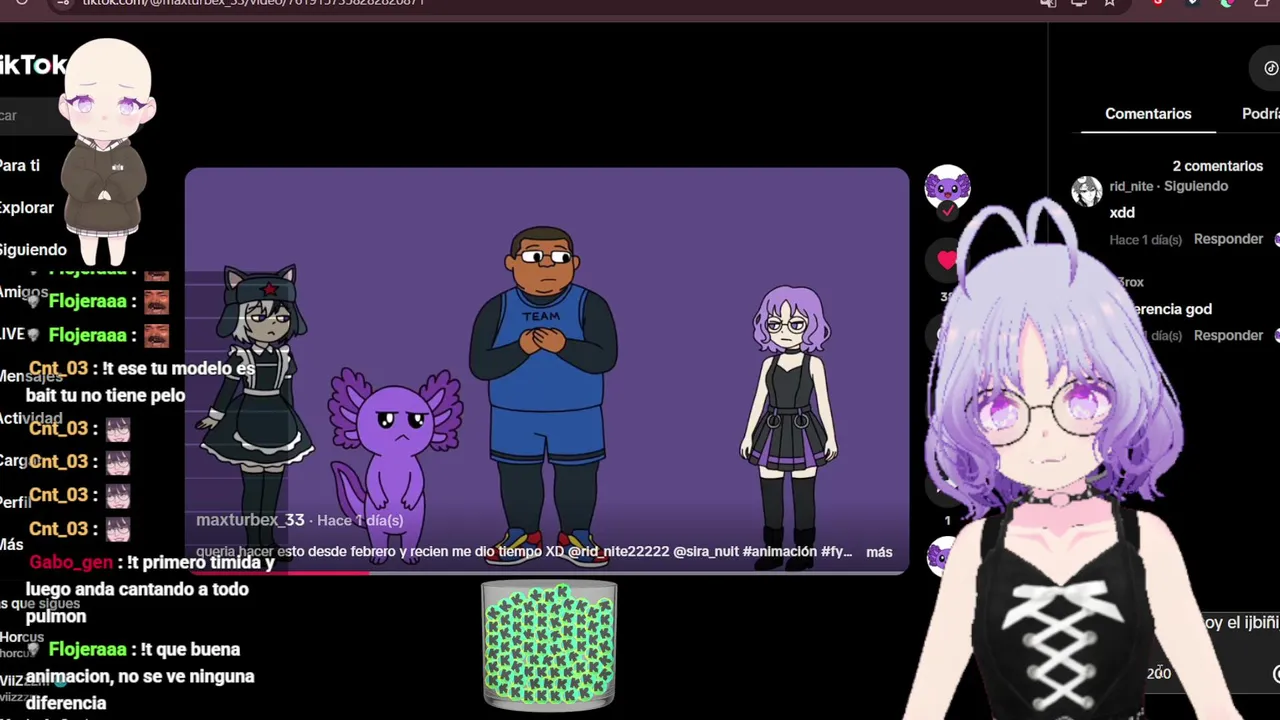Viewport: 1280px width, 720px height.
Task: Open the Amigos page
Action: [24, 292]
